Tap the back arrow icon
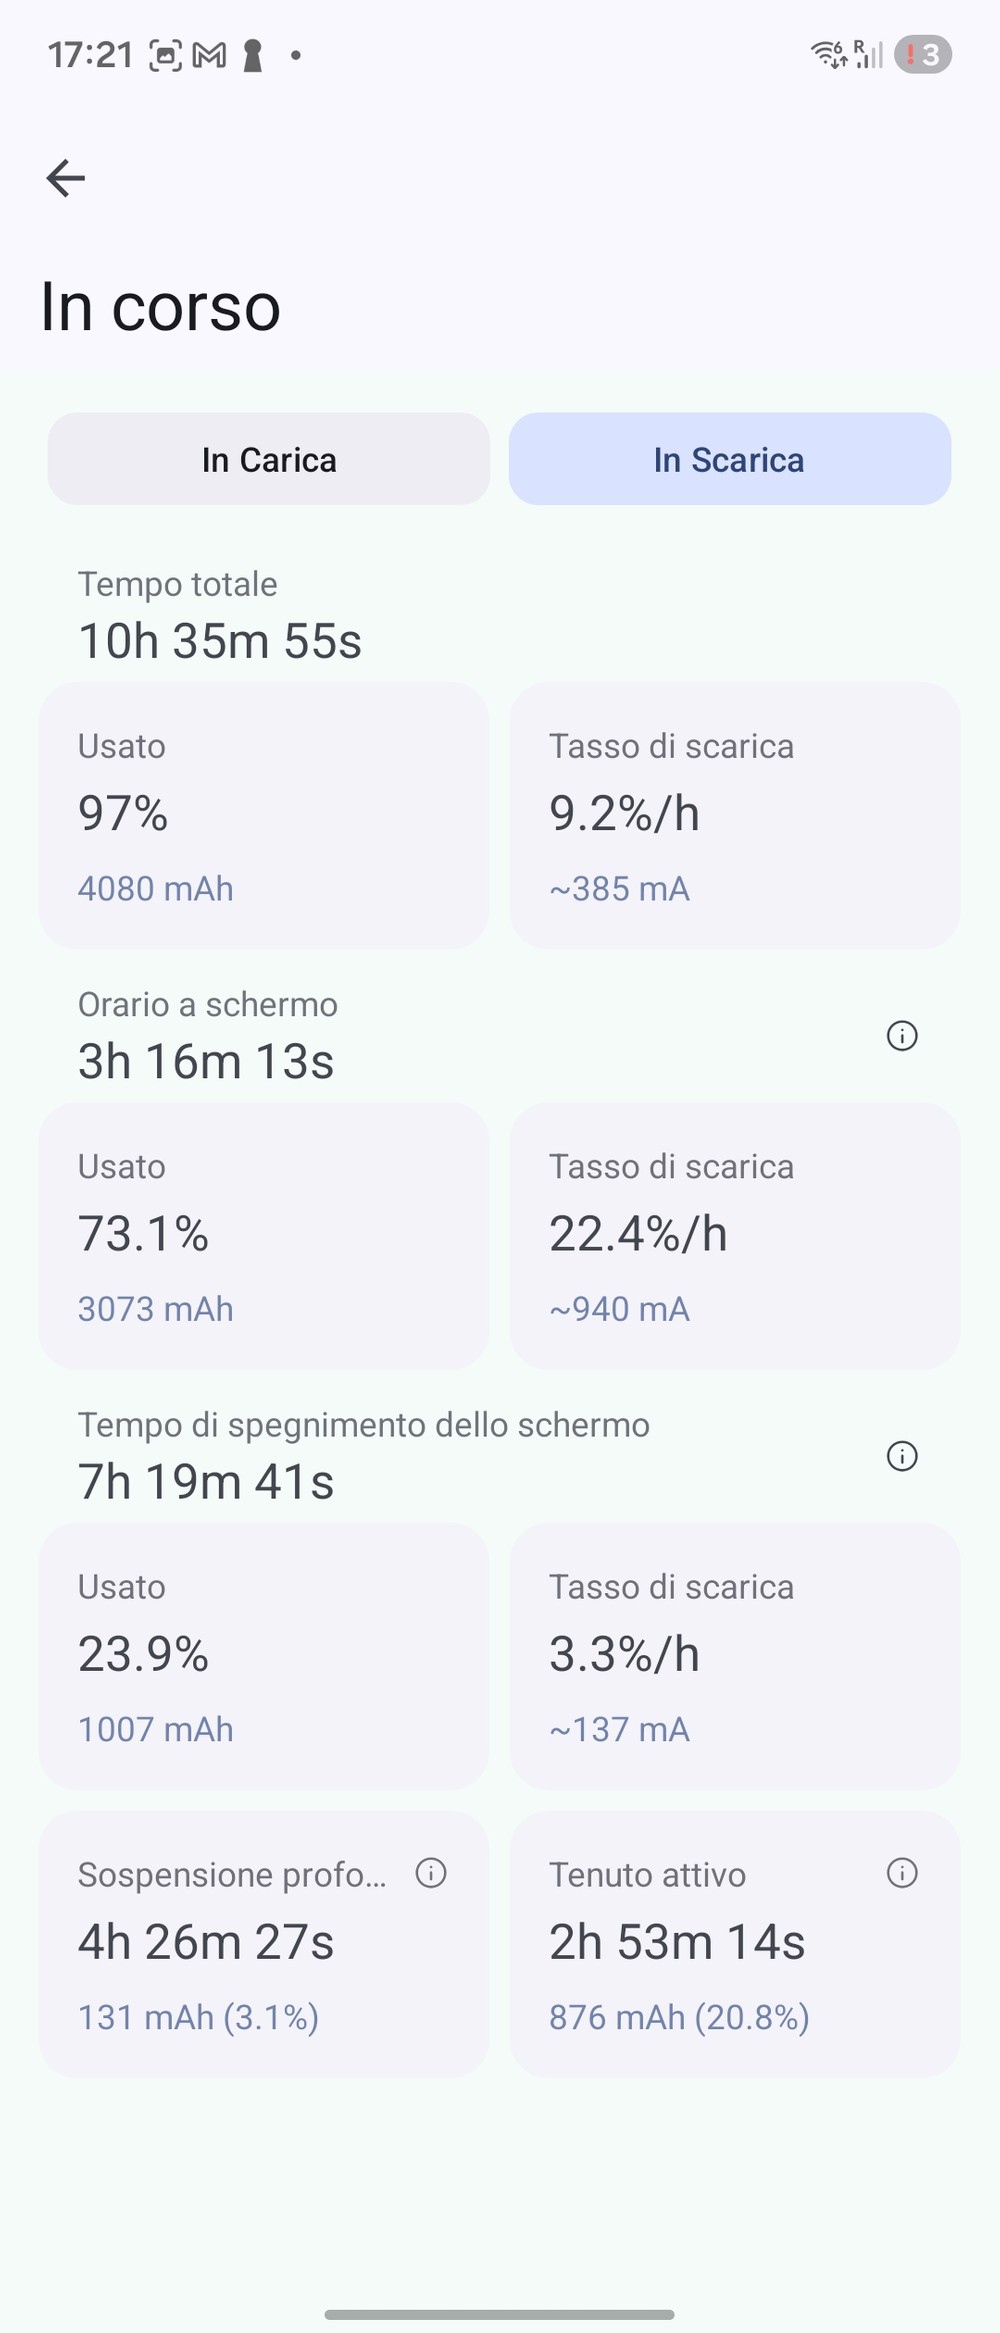Image resolution: width=1000 pixels, height=2333 pixels. [66, 178]
